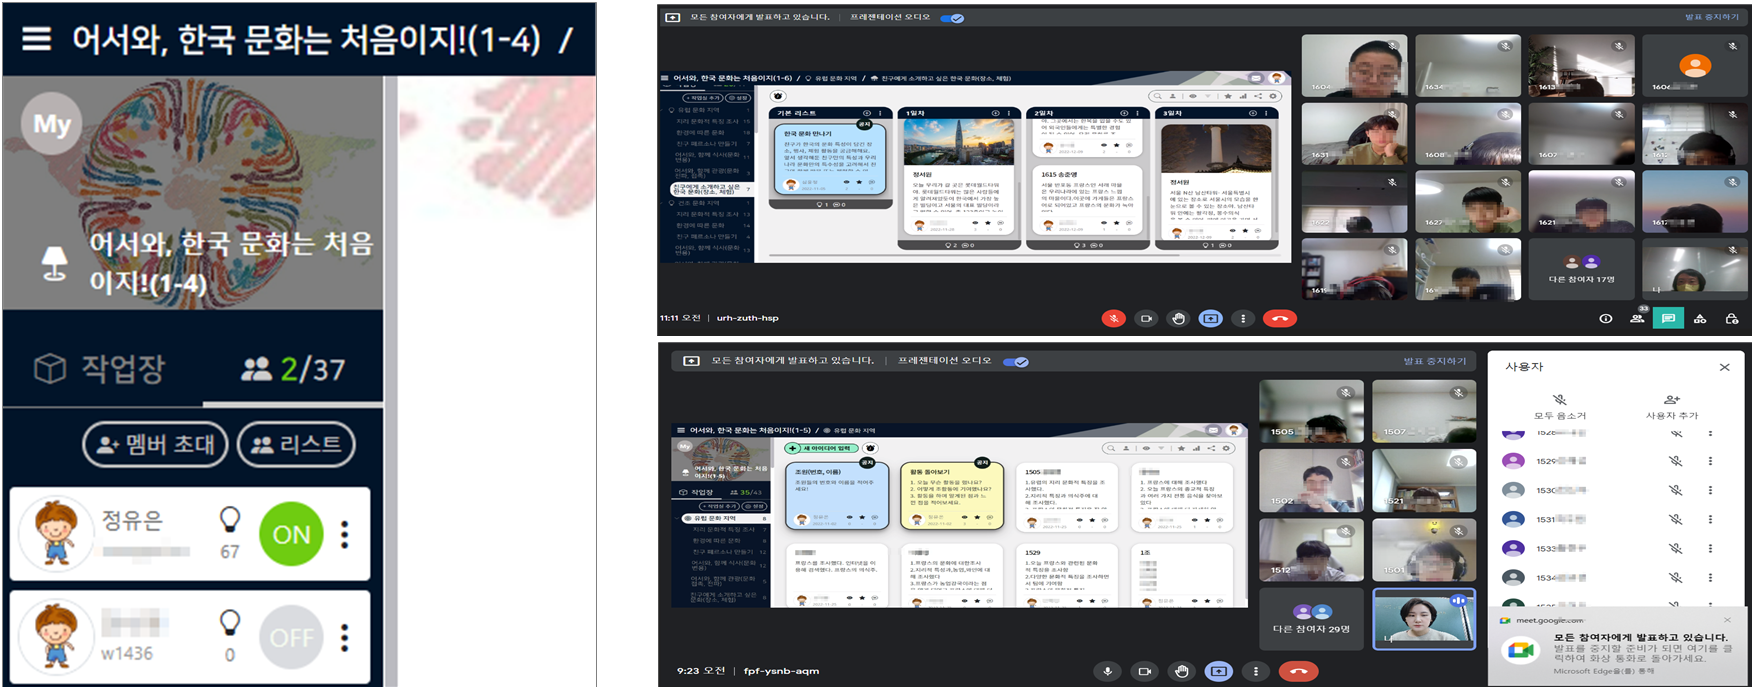Select the 2/37 members tab
The image size is (1752, 687).
pyautogui.click(x=293, y=369)
